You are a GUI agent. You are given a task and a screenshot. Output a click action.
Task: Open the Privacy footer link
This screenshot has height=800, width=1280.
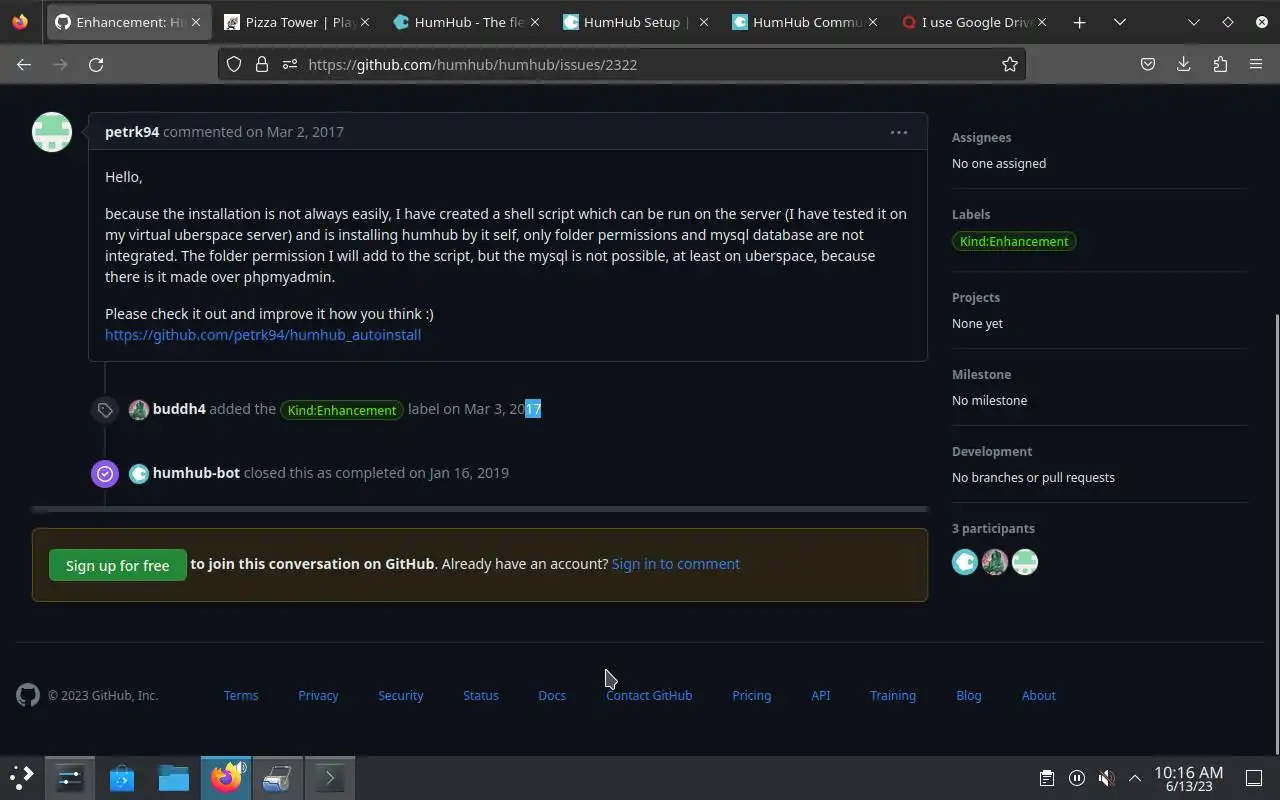click(x=318, y=695)
